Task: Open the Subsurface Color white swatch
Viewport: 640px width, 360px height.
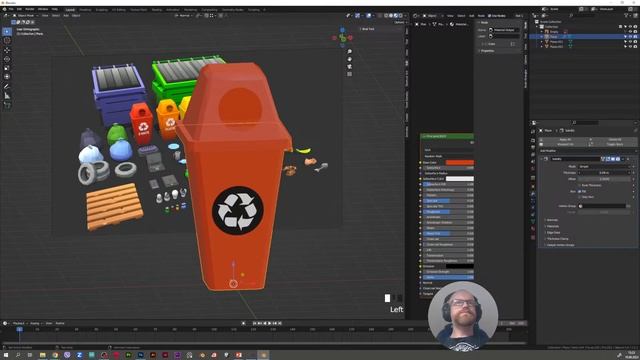Action: 460,179
